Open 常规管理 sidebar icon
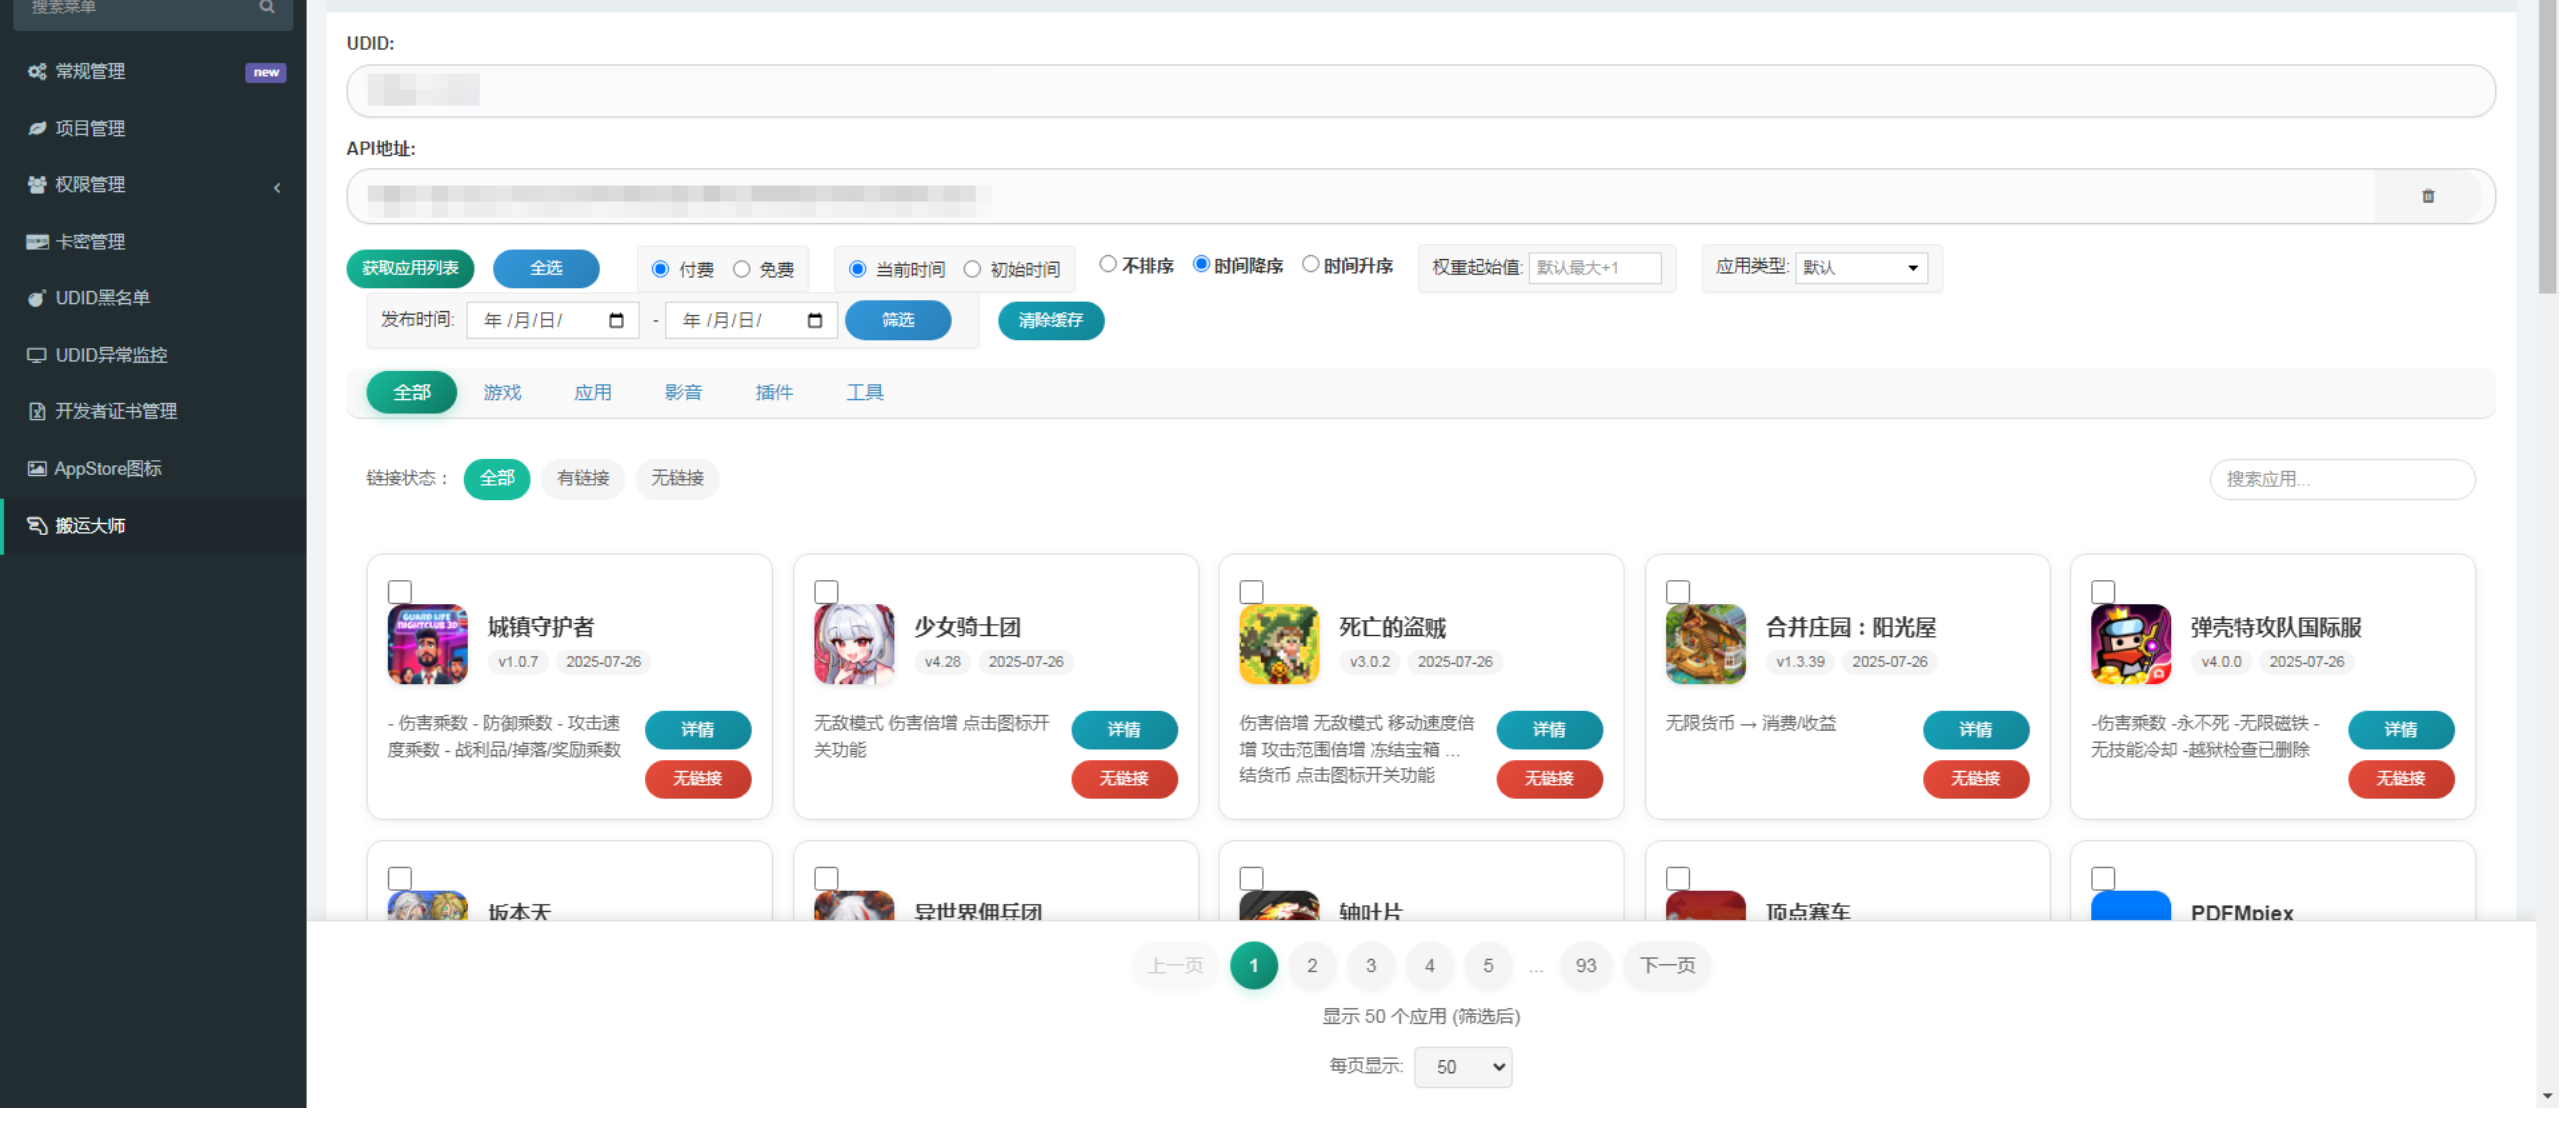Viewport: 2560px width, 1128px height. tap(37, 71)
